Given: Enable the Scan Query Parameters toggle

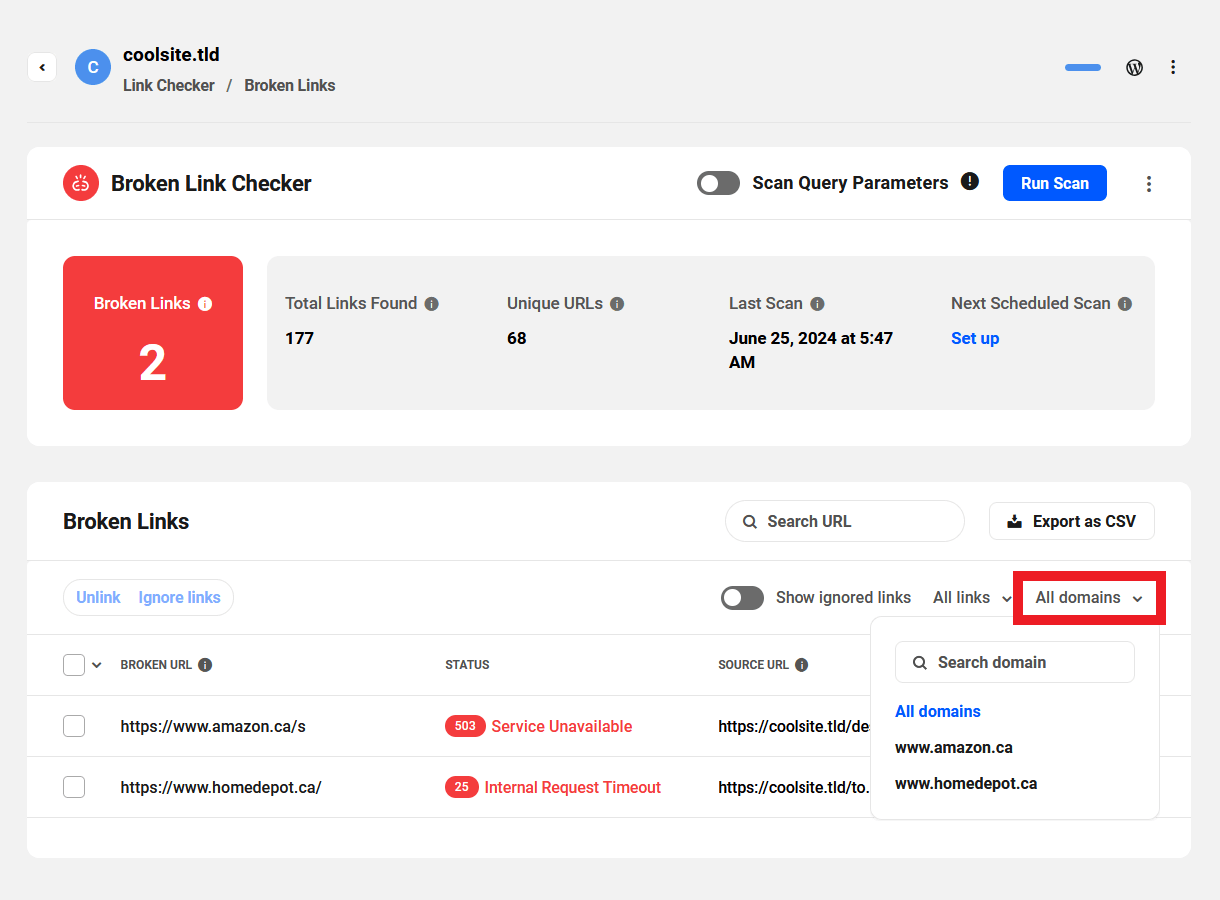Looking at the screenshot, I should (x=718, y=183).
